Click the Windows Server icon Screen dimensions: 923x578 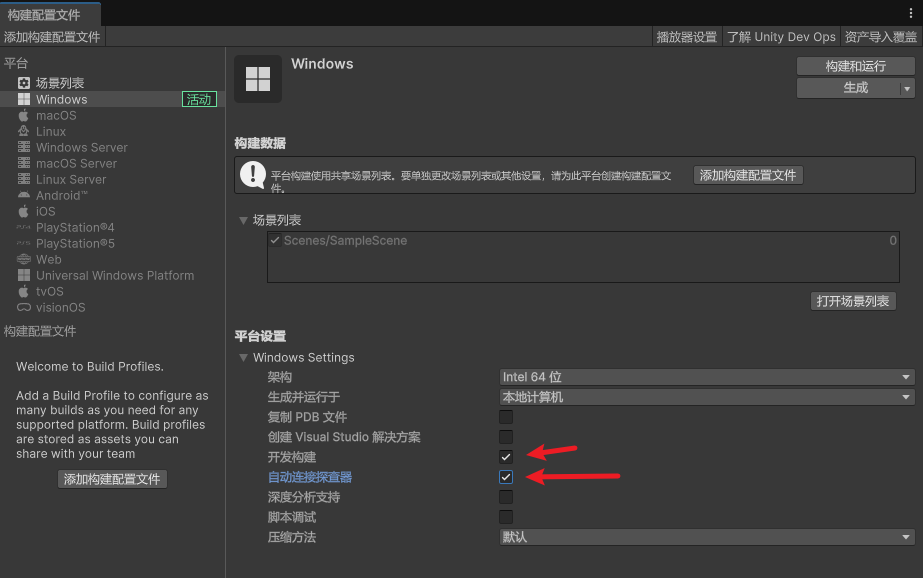click(24, 147)
